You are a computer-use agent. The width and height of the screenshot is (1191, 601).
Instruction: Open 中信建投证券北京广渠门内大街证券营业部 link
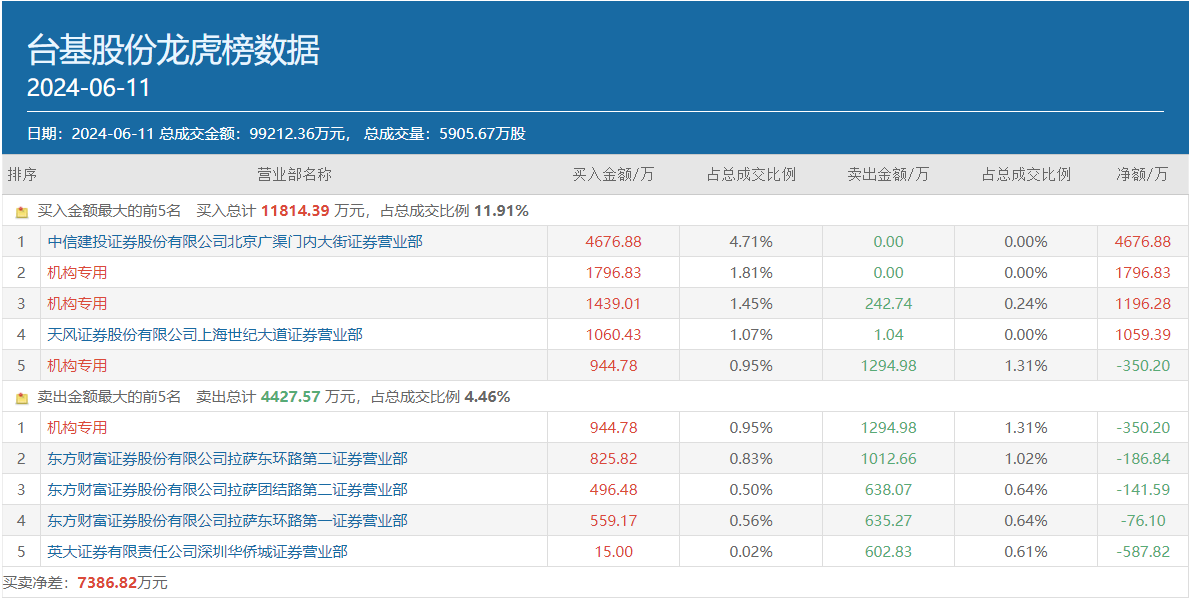(235, 242)
